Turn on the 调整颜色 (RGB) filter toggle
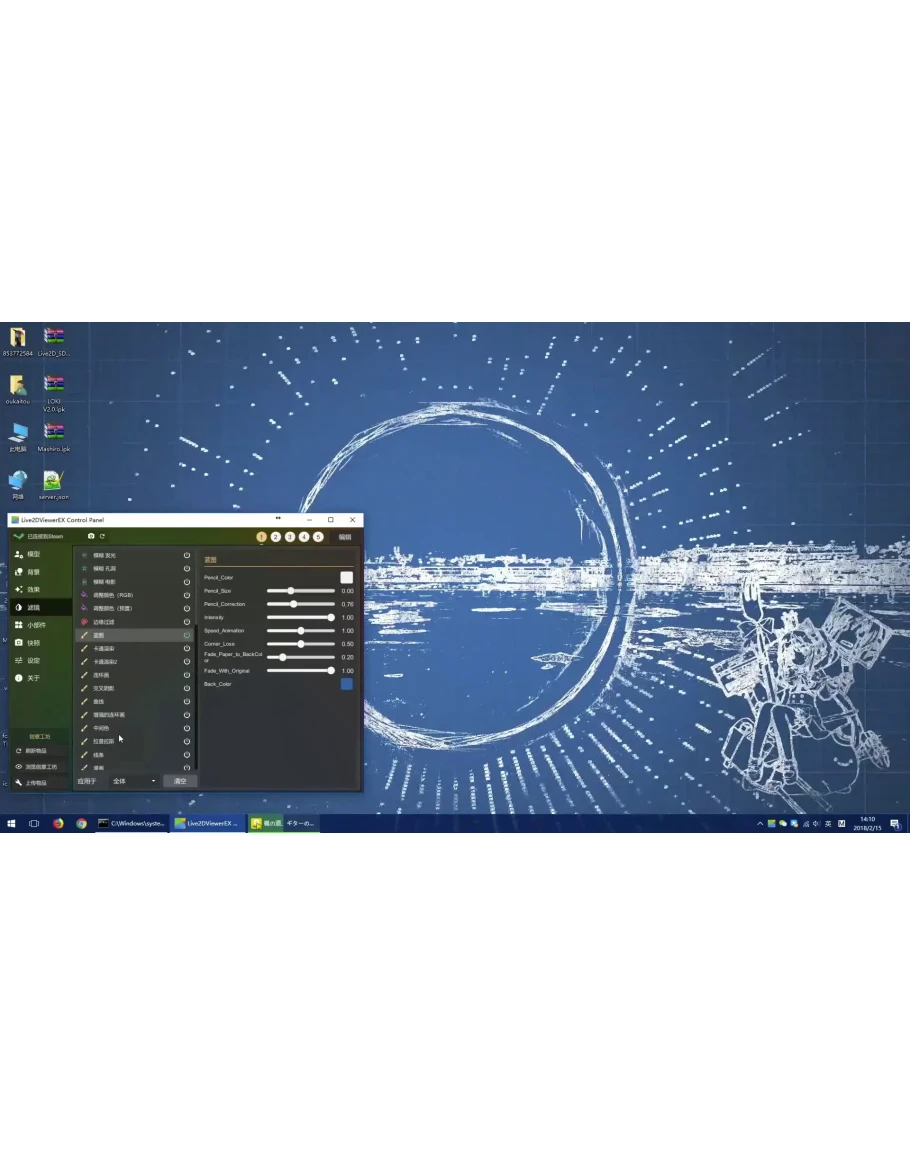 (x=187, y=595)
